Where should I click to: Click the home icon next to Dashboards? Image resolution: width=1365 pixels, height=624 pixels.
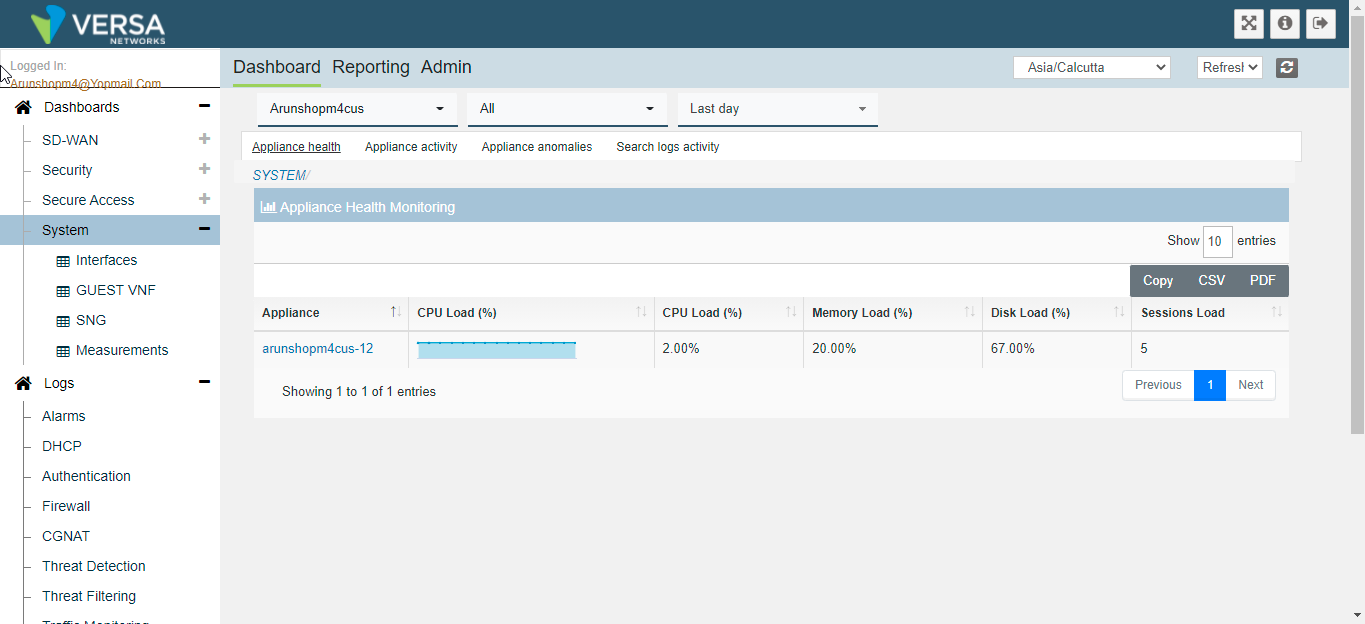point(22,106)
